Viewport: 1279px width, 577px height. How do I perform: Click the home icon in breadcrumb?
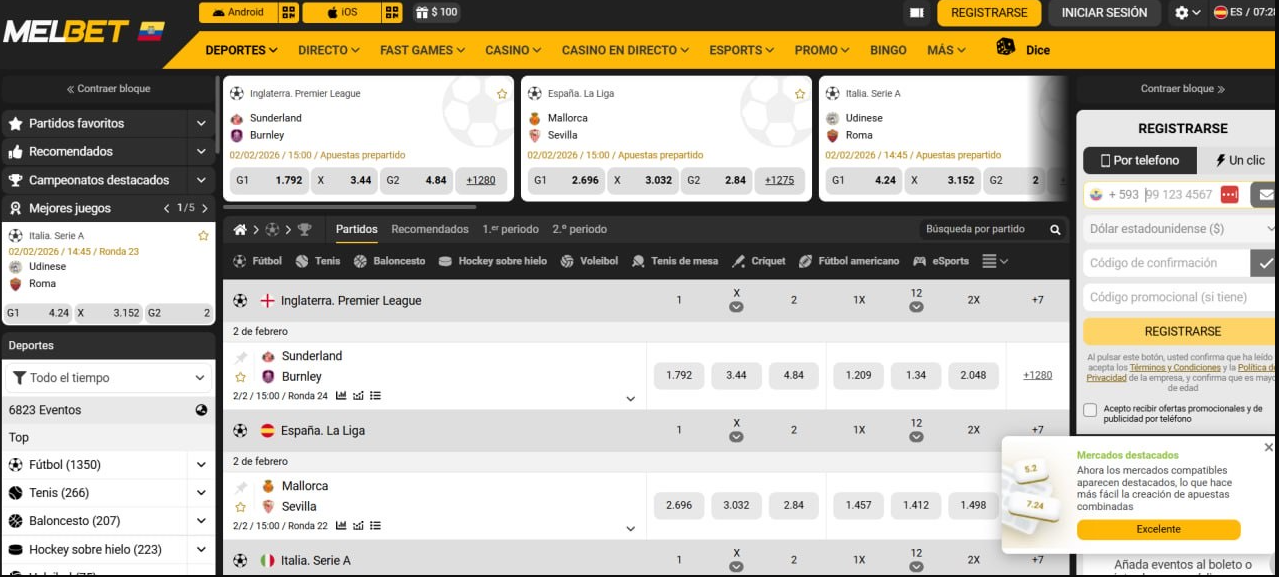click(240, 230)
